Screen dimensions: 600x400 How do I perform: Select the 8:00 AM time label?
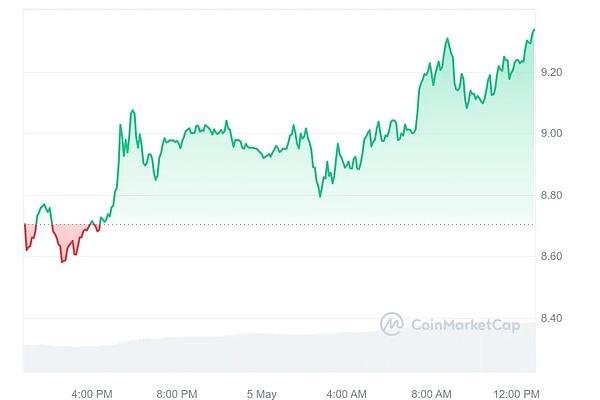click(431, 394)
